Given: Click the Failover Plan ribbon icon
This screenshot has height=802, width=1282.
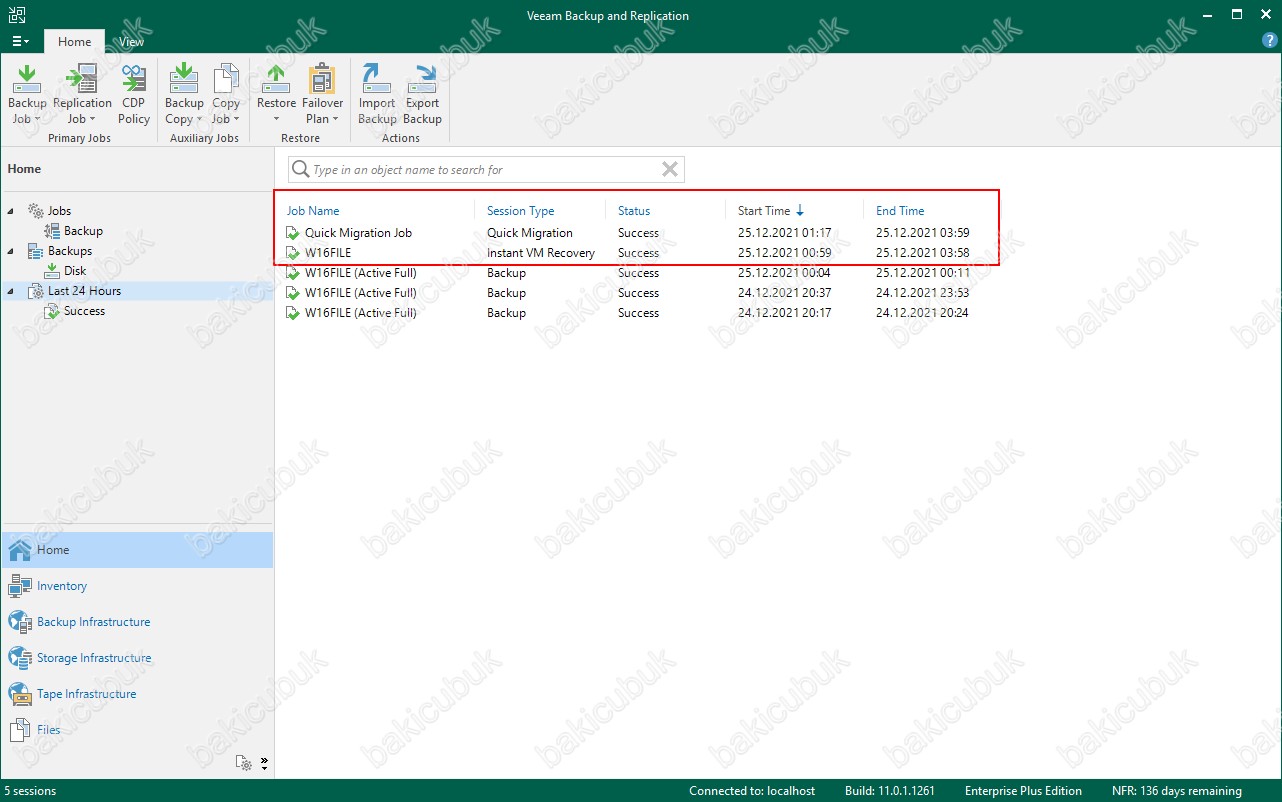Looking at the screenshot, I should click(x=322, y=78).
